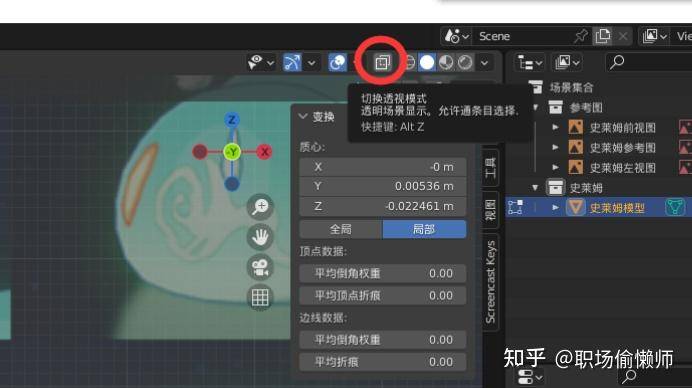
Task: Adjust edge 平均倒角权重 slider
Action: tap(383, 340)
